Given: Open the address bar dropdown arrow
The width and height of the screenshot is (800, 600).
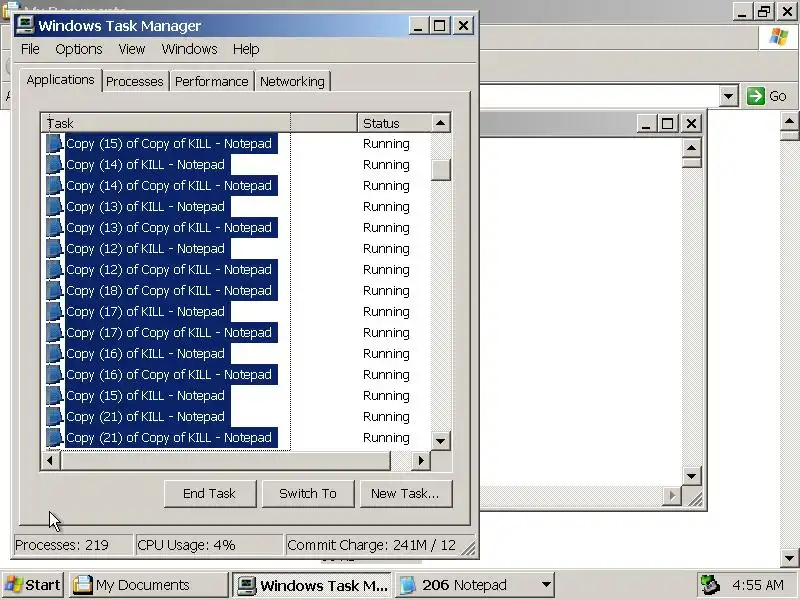Looking at the screenshot, I should coord(729,96).
